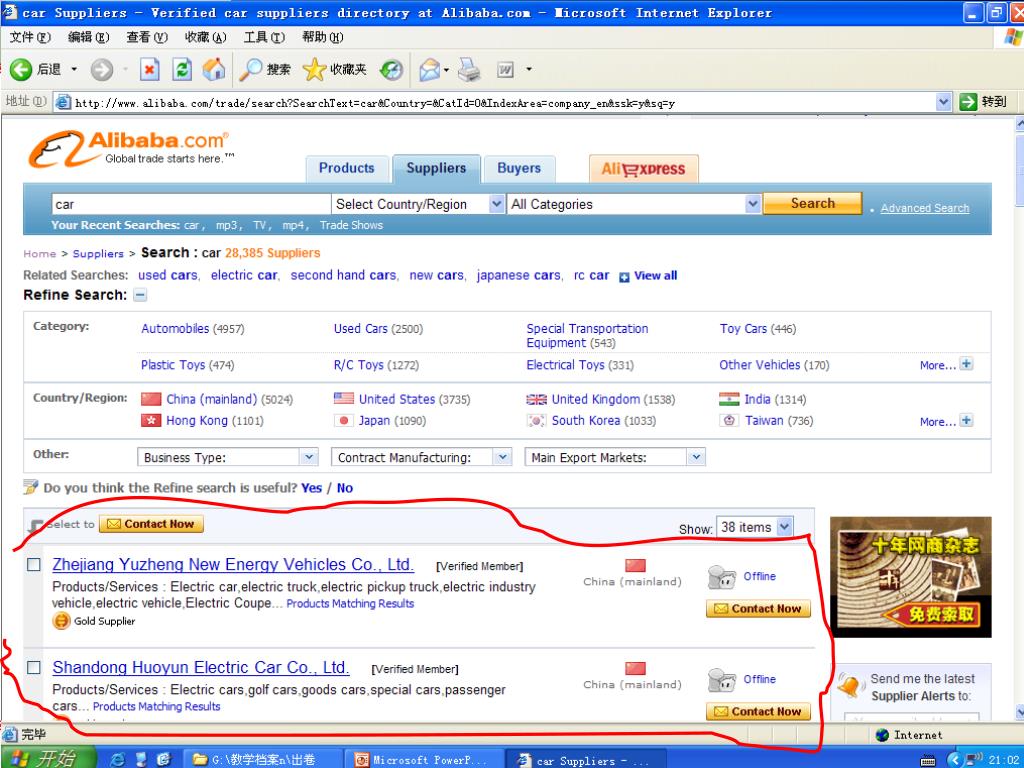Open Contract Manufacturing dropdown
Image resolution: width=1024 pixels, height=768 pixels.
[x=421, y=457]
